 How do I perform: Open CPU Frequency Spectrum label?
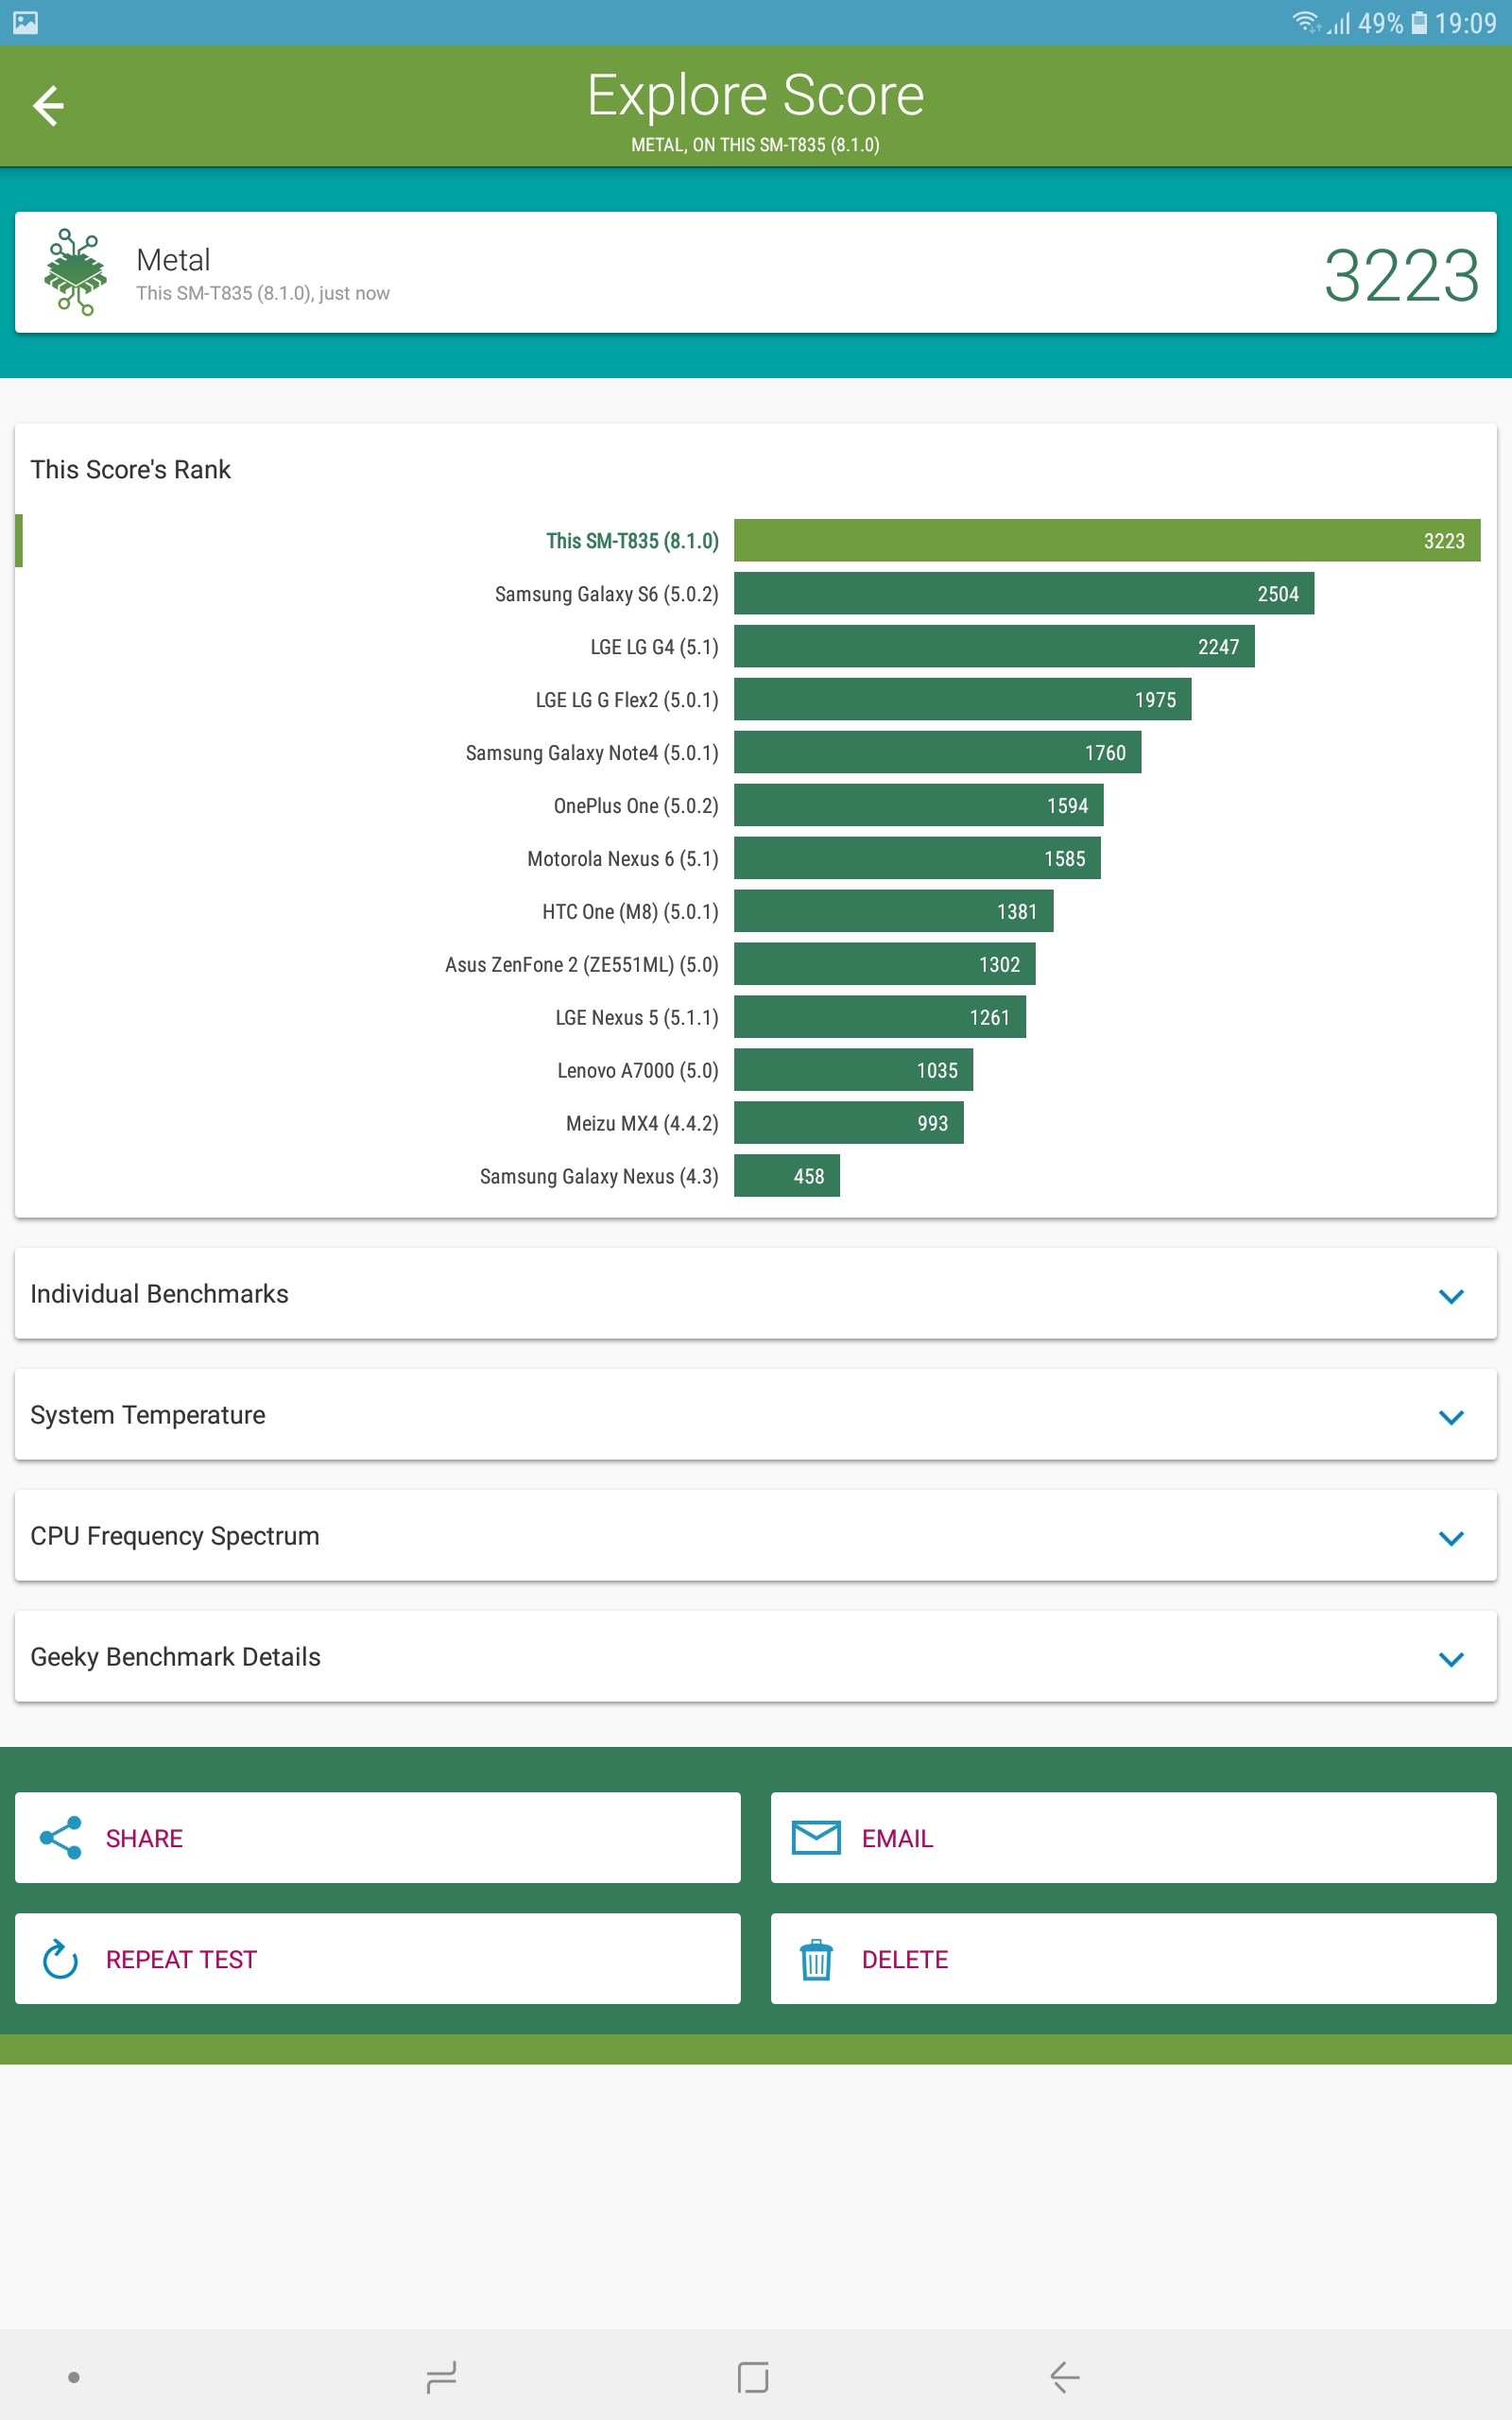point(175,1536)
